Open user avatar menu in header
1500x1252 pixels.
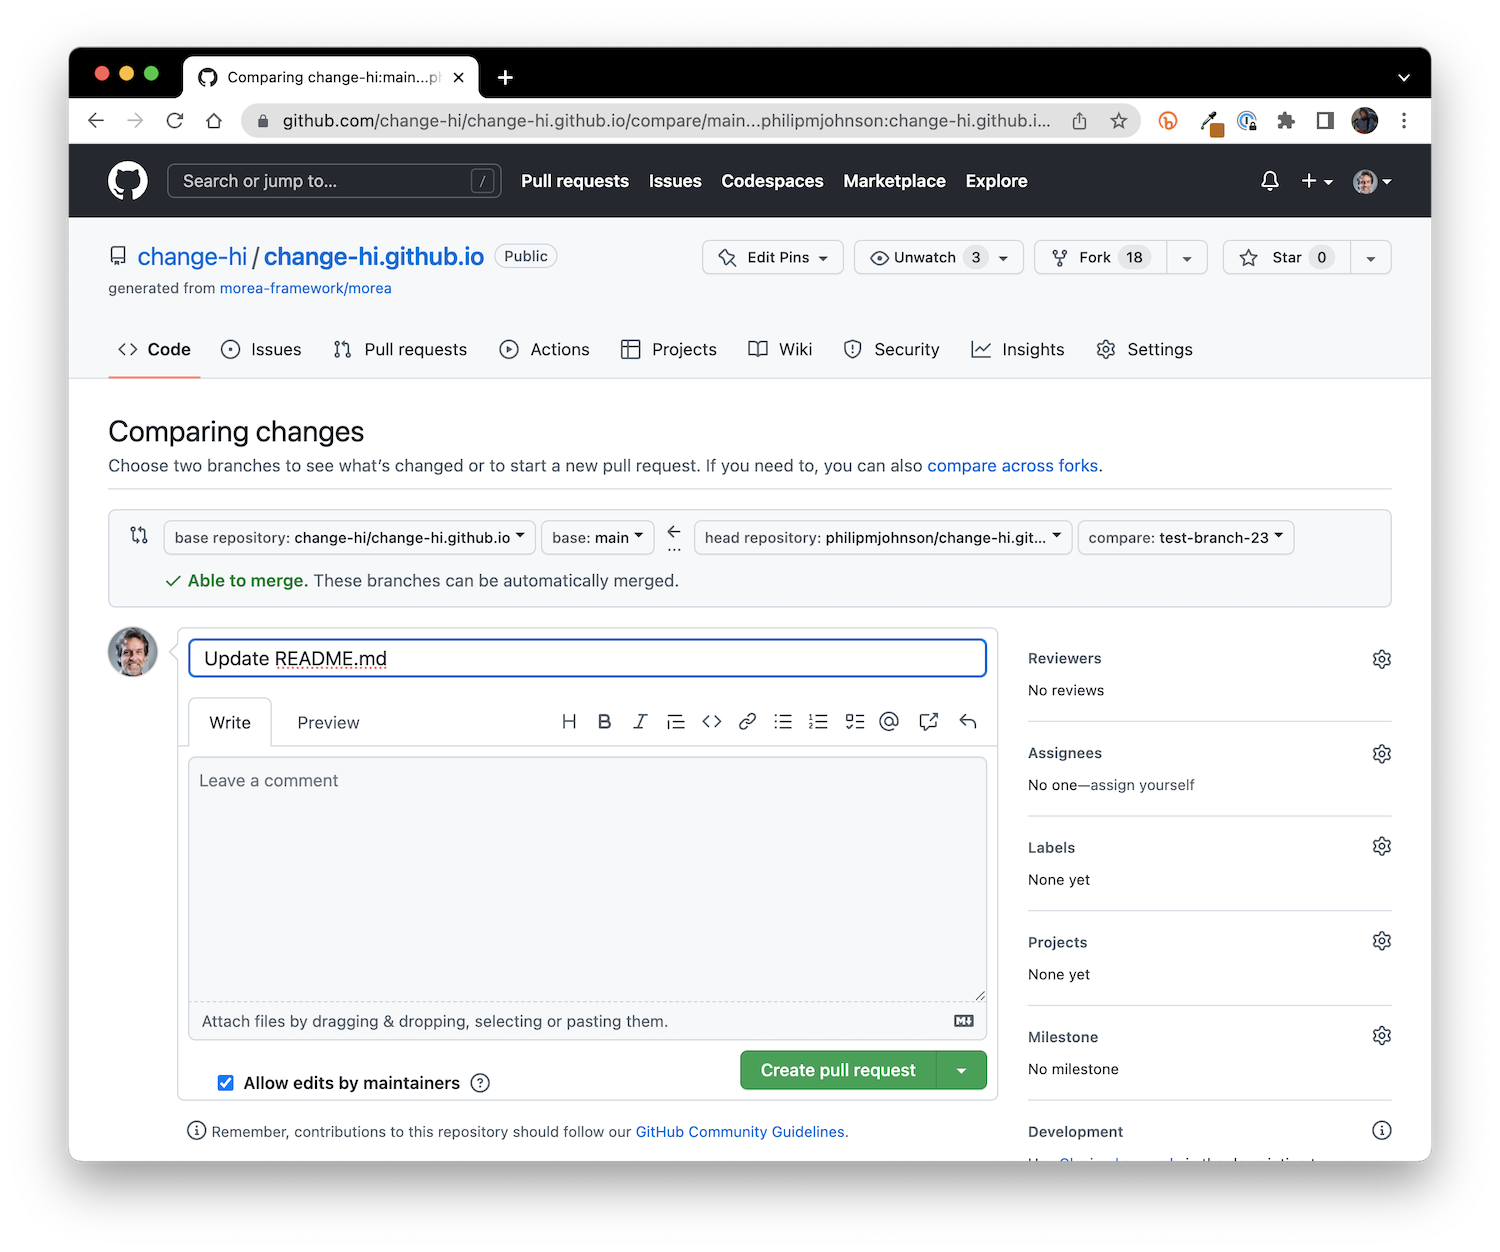click(1372, 181)
